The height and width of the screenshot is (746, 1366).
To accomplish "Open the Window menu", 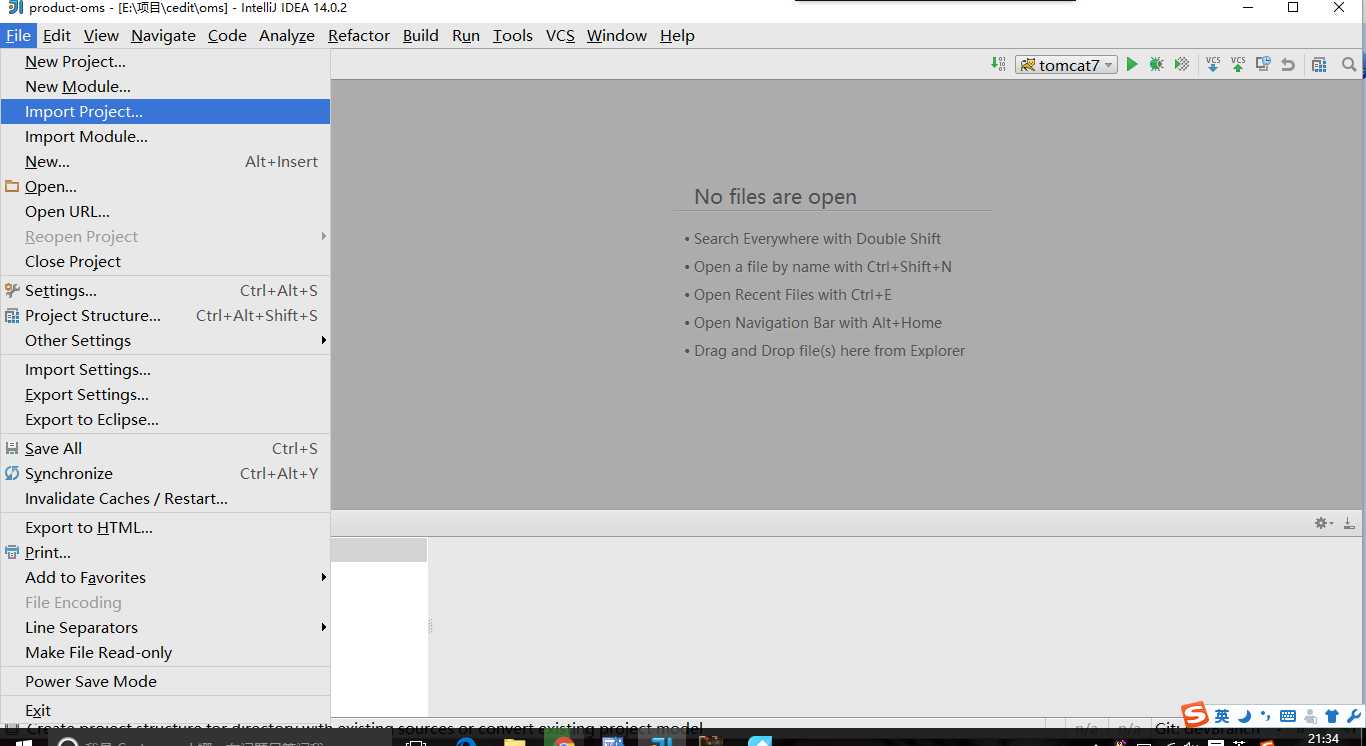I will click(x=617, y=35).
